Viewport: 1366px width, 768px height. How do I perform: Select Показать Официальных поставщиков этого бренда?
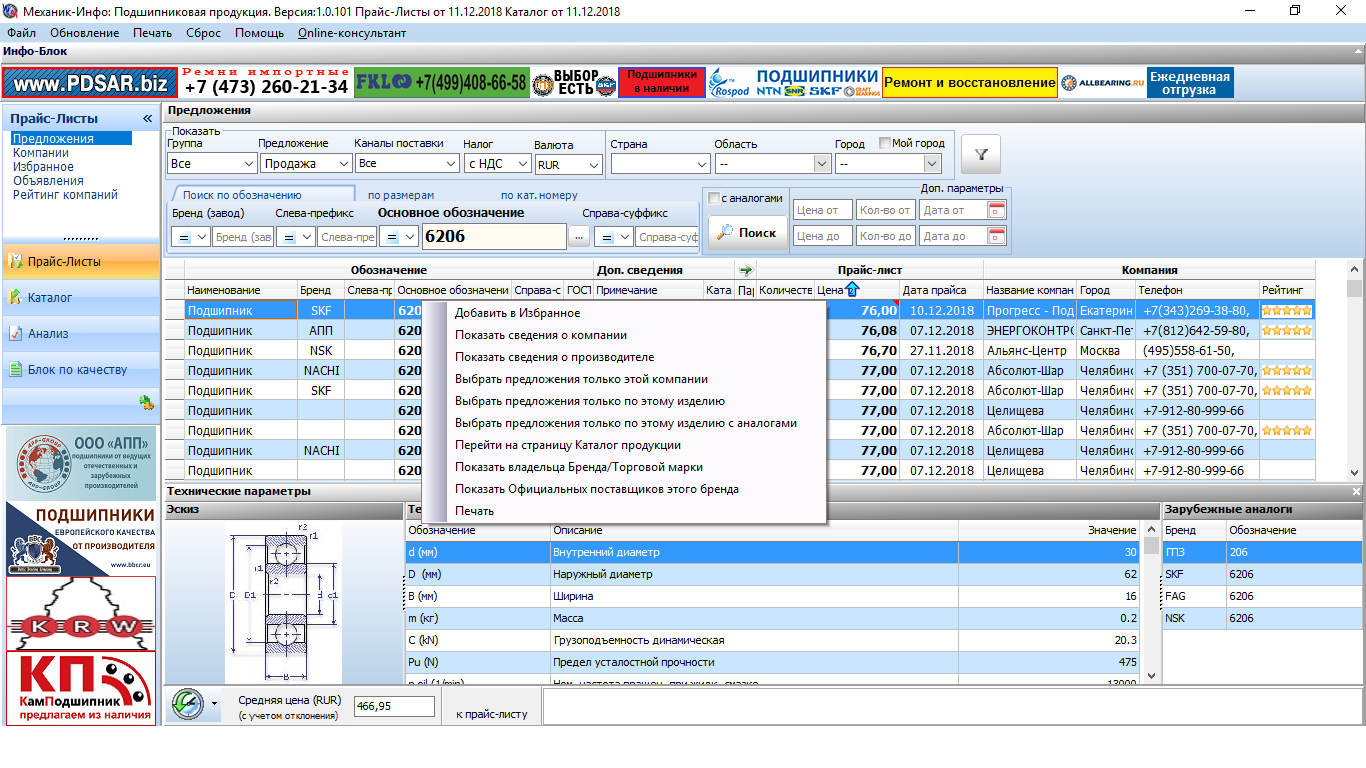coord(597,489)
